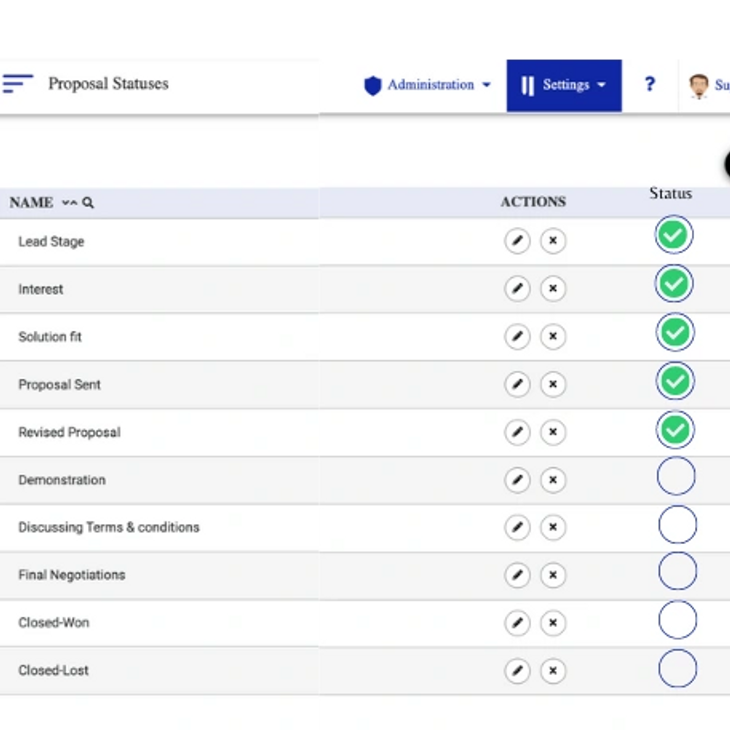Delete the Demonstration status
This screenshot has height=730, width=730.
pos(553,480)
